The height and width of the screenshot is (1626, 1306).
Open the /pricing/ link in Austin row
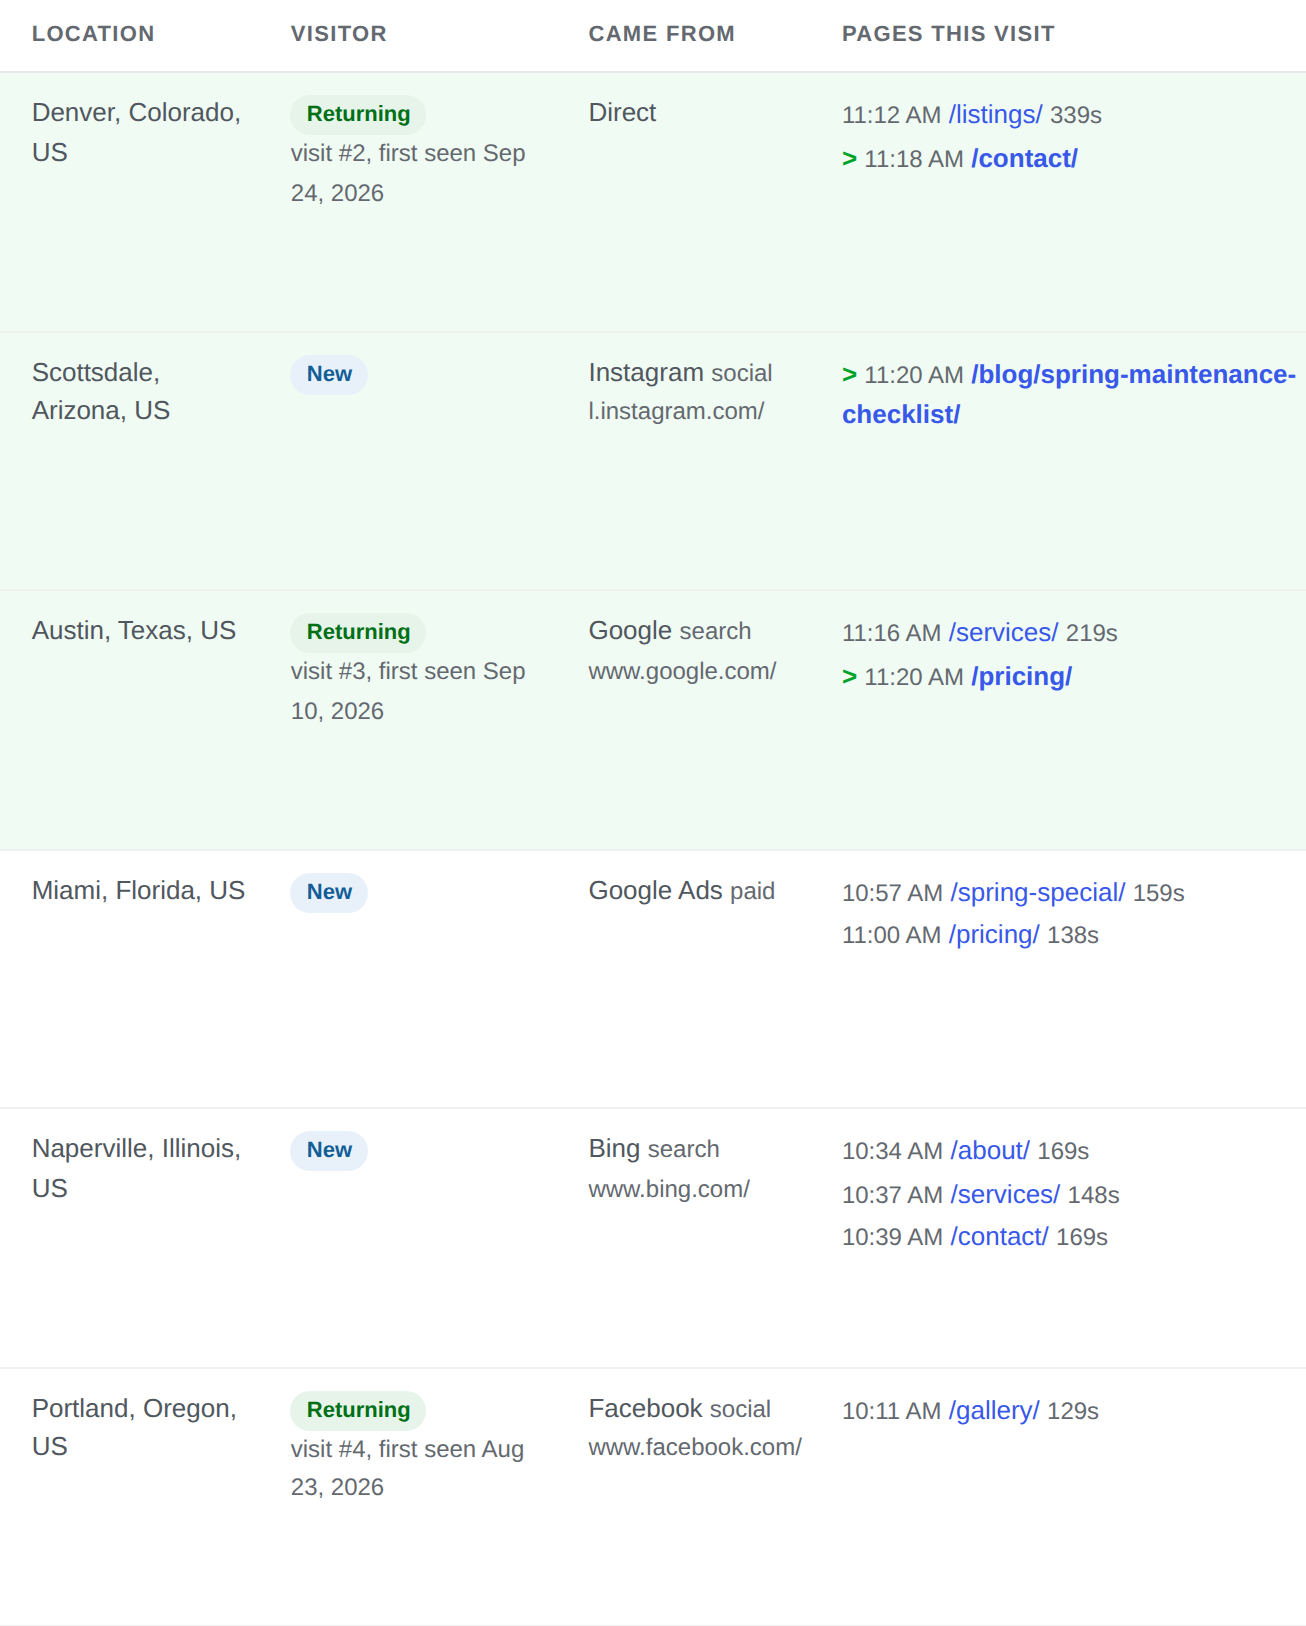pyautogui.click(x=1021, y=677)
